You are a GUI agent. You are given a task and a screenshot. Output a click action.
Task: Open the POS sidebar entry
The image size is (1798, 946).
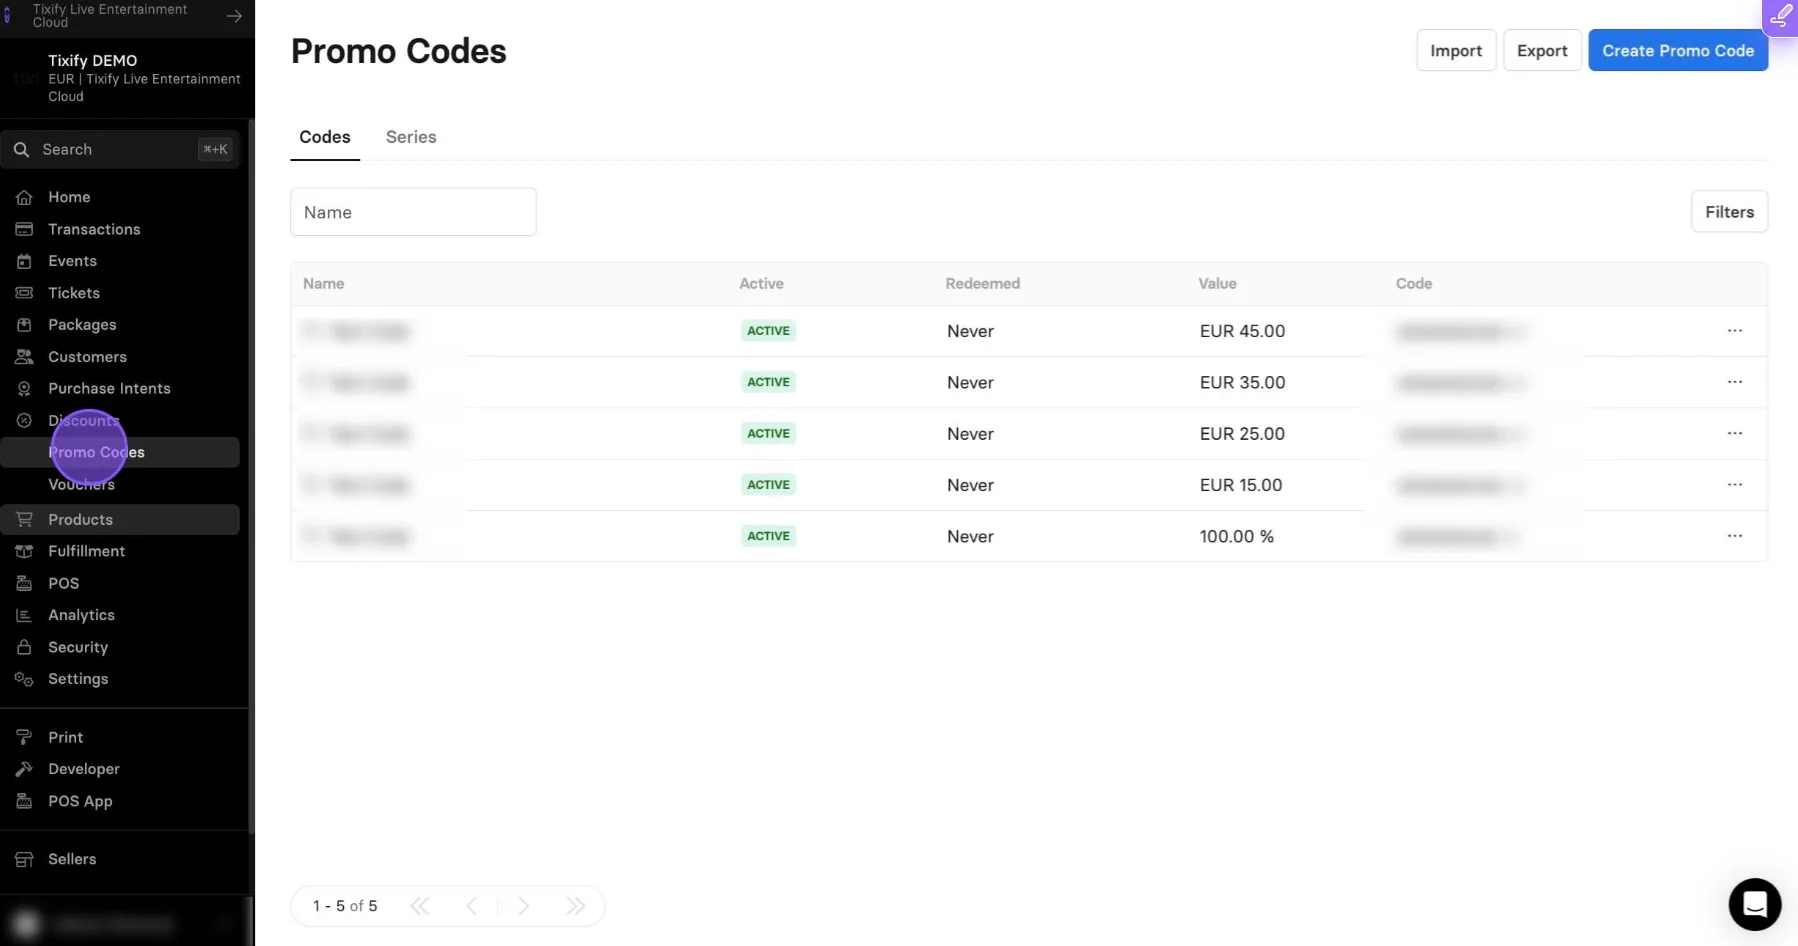[120, 583]
